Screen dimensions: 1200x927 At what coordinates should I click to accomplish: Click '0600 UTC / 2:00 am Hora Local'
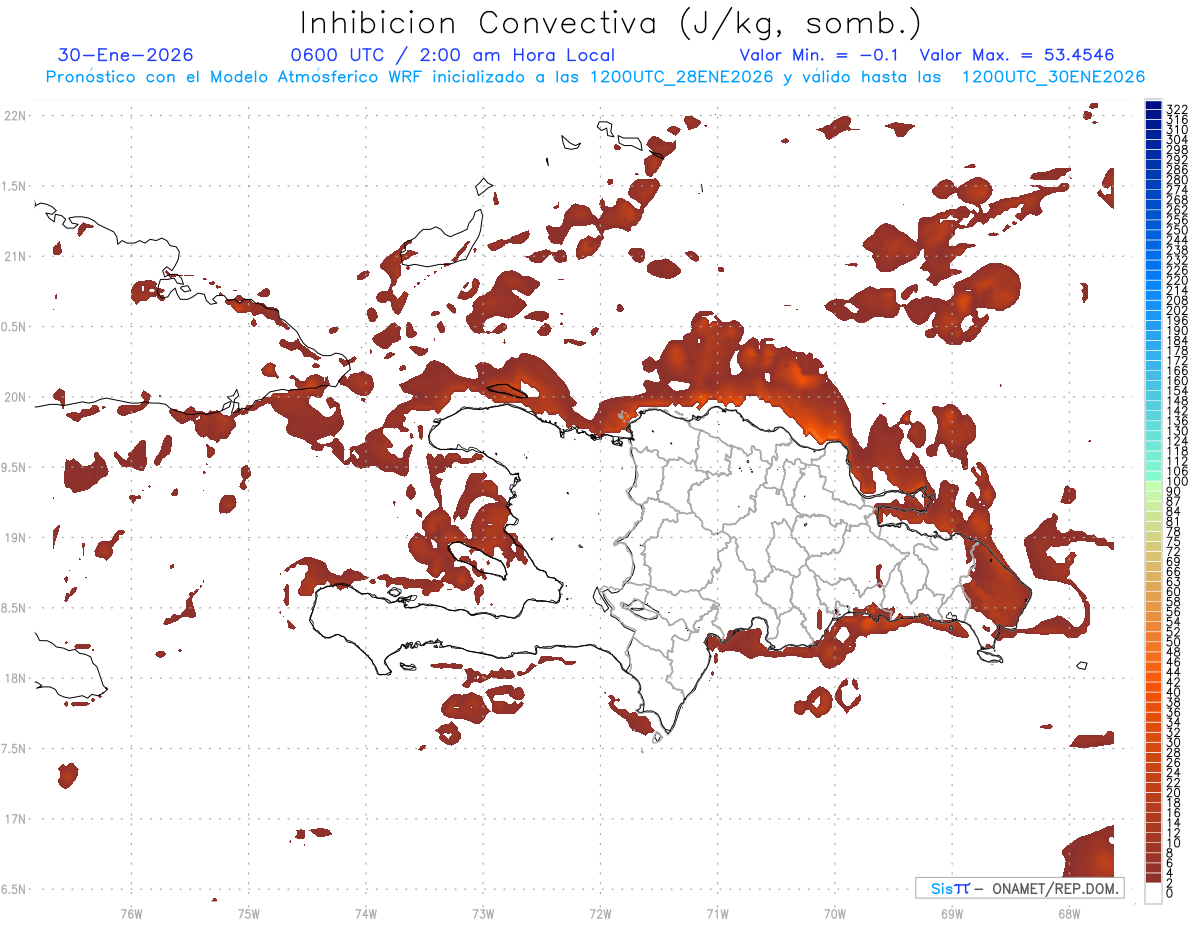click(x=452, y=55)
